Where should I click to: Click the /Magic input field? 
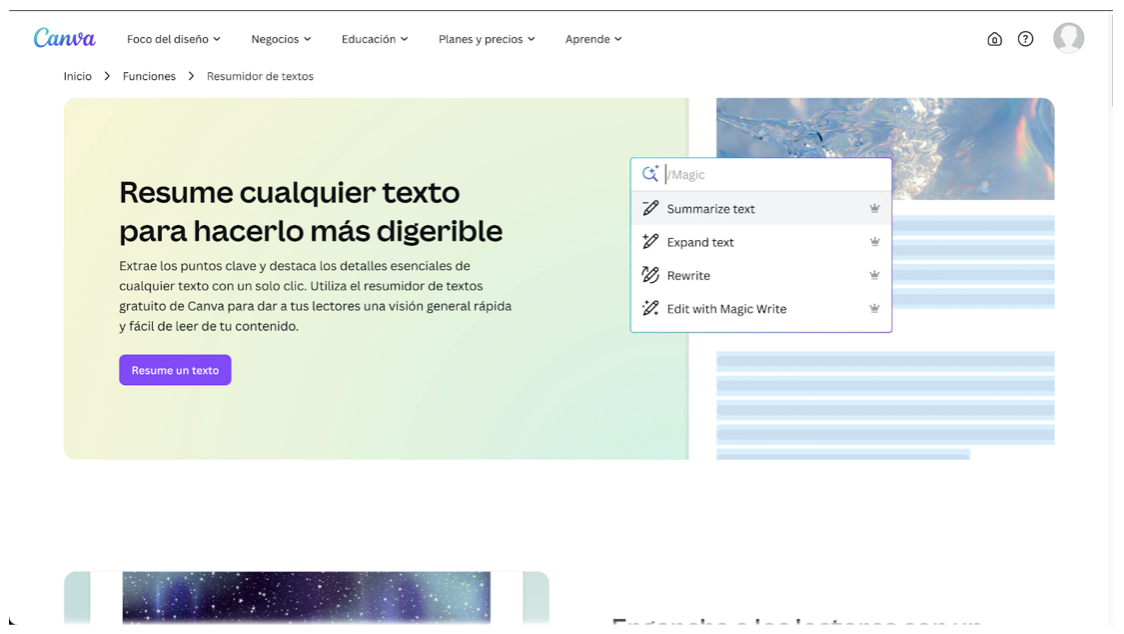[x=775, y=174]
